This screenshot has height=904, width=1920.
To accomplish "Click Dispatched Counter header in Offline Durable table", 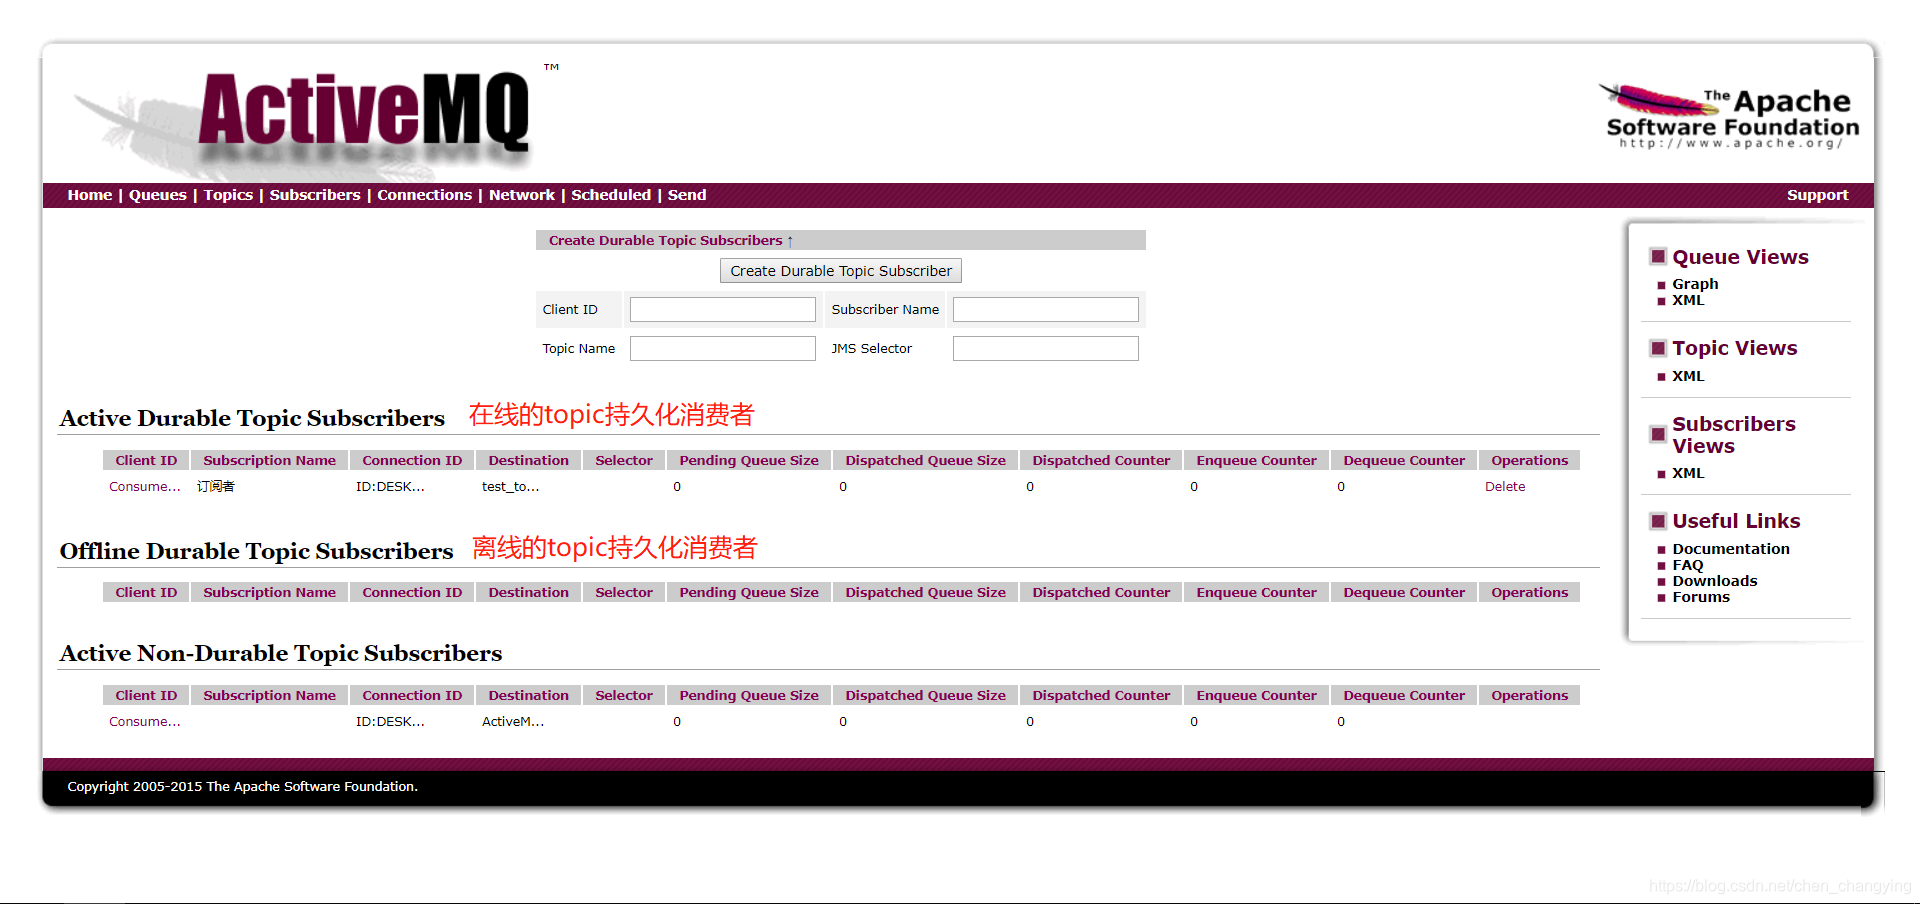I will tap(1101, 592).
